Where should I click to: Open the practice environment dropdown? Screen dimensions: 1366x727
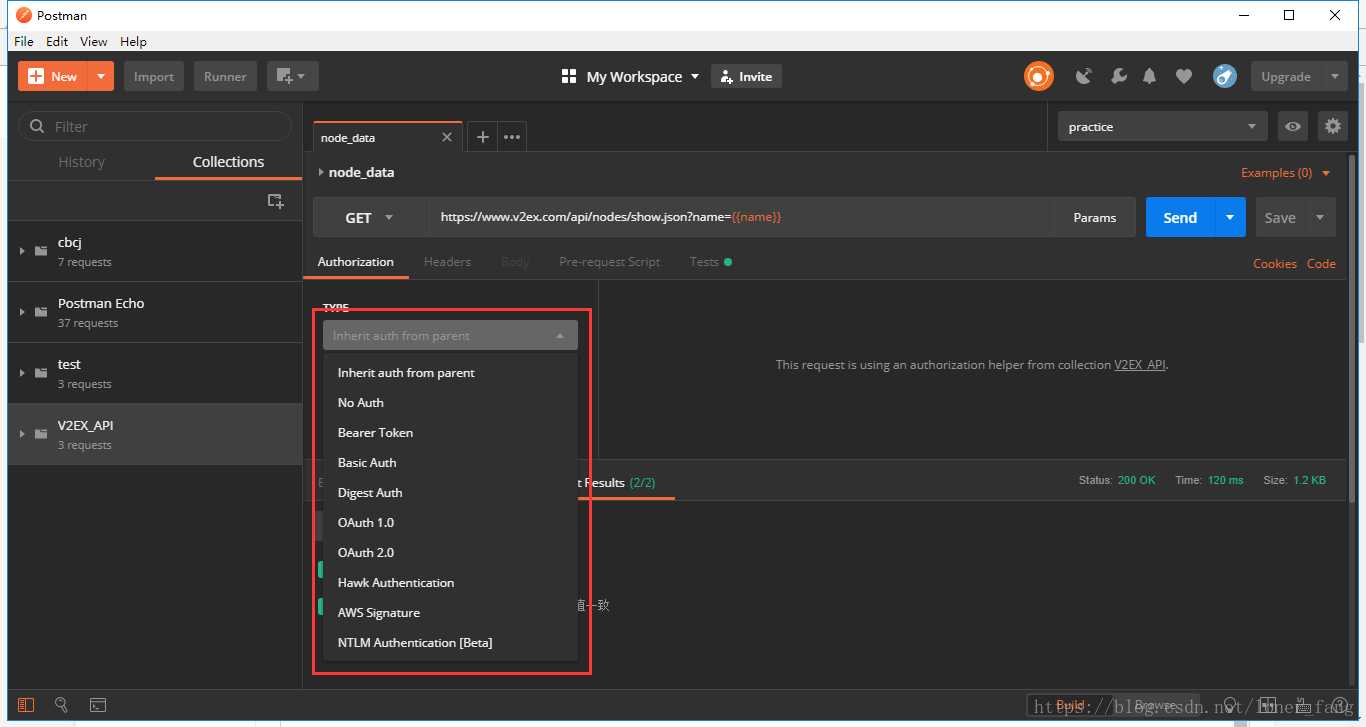click(x=1163, y=126)
